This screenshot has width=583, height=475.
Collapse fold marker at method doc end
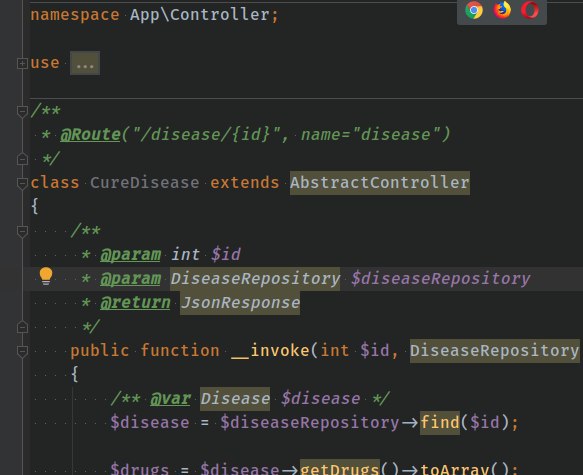point(22,327)
